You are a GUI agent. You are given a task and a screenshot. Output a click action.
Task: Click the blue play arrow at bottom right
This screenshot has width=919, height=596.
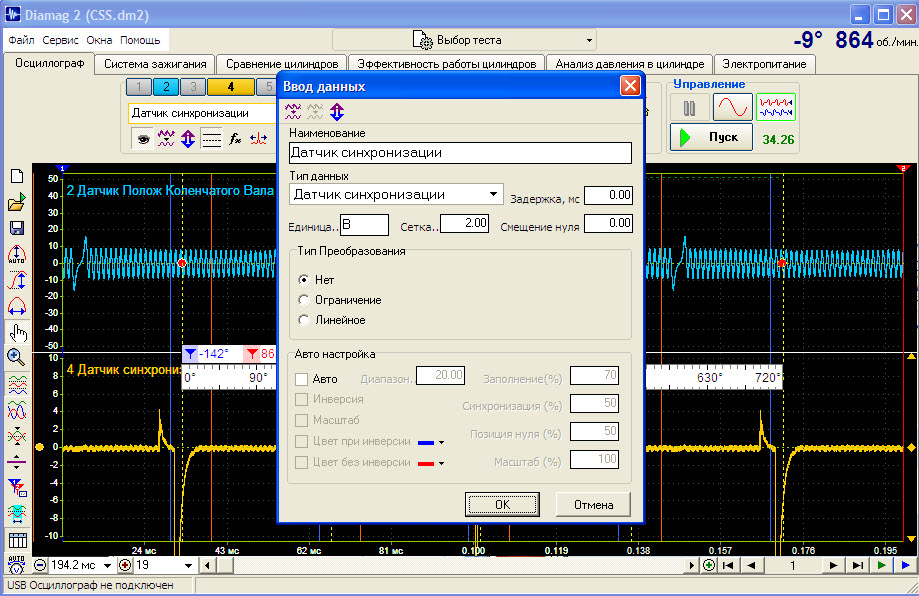point(906,566)
